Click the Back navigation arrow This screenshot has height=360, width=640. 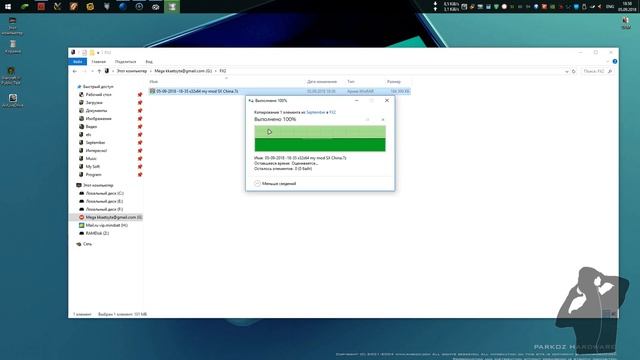[75, 71]
